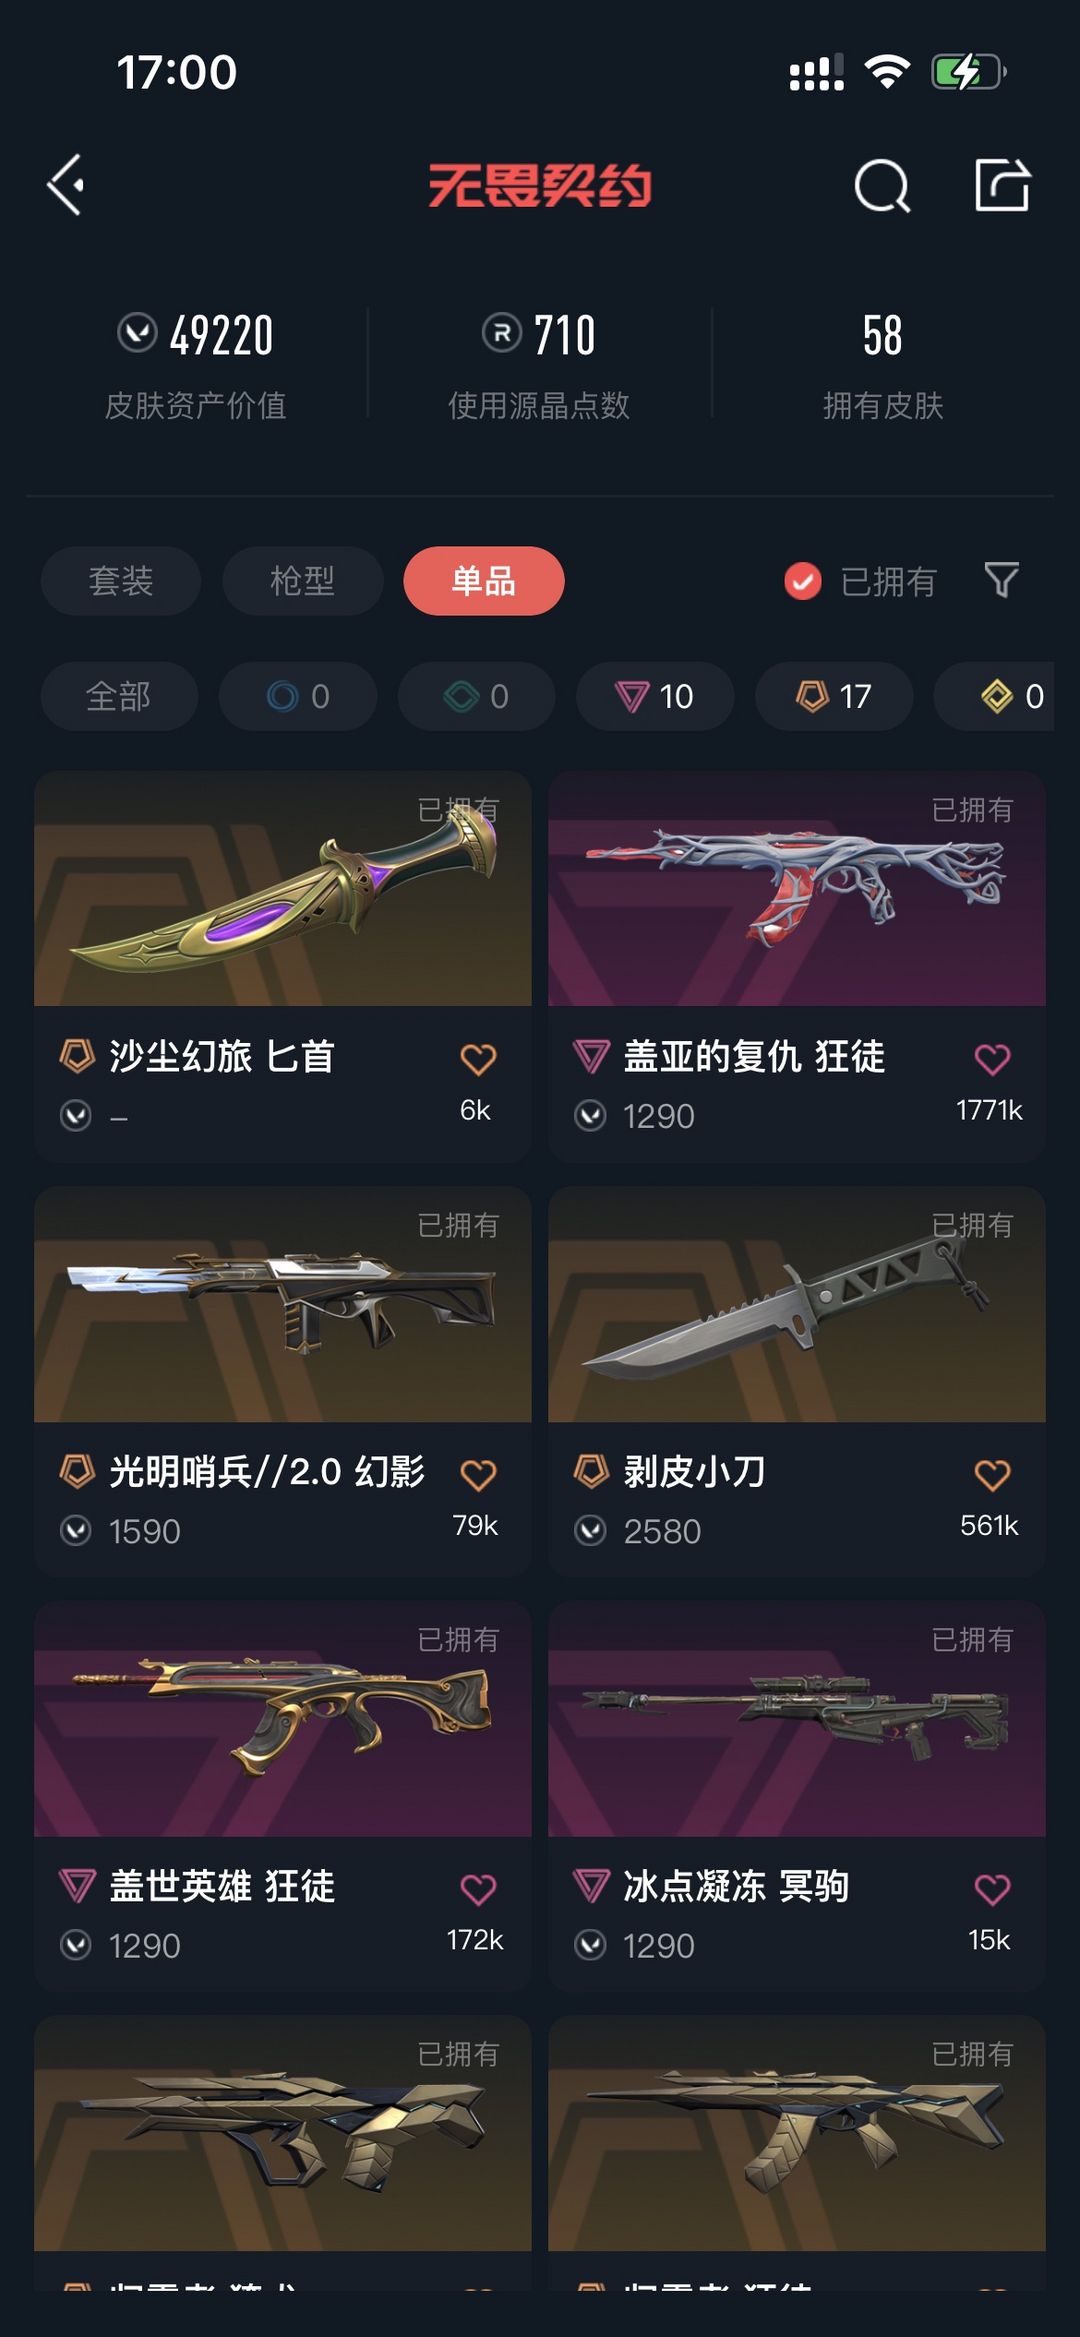This screenshot has height=2337, width=1080.
Task: Favorite the 沙尘幻旅 匕首 heart icon
Action: (x=478, y=1059)
